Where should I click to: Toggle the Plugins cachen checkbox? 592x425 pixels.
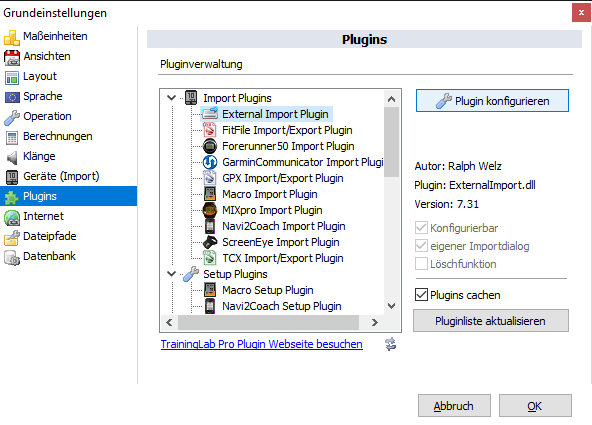pos(421,295)
